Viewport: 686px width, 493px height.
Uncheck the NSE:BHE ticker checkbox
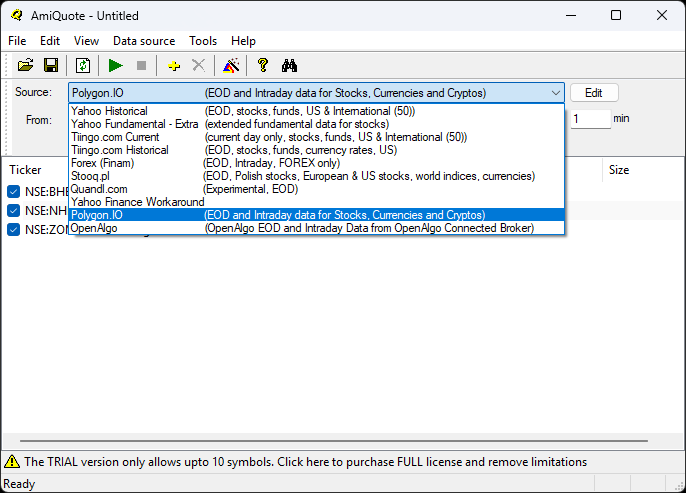click(x=14, y=192)
